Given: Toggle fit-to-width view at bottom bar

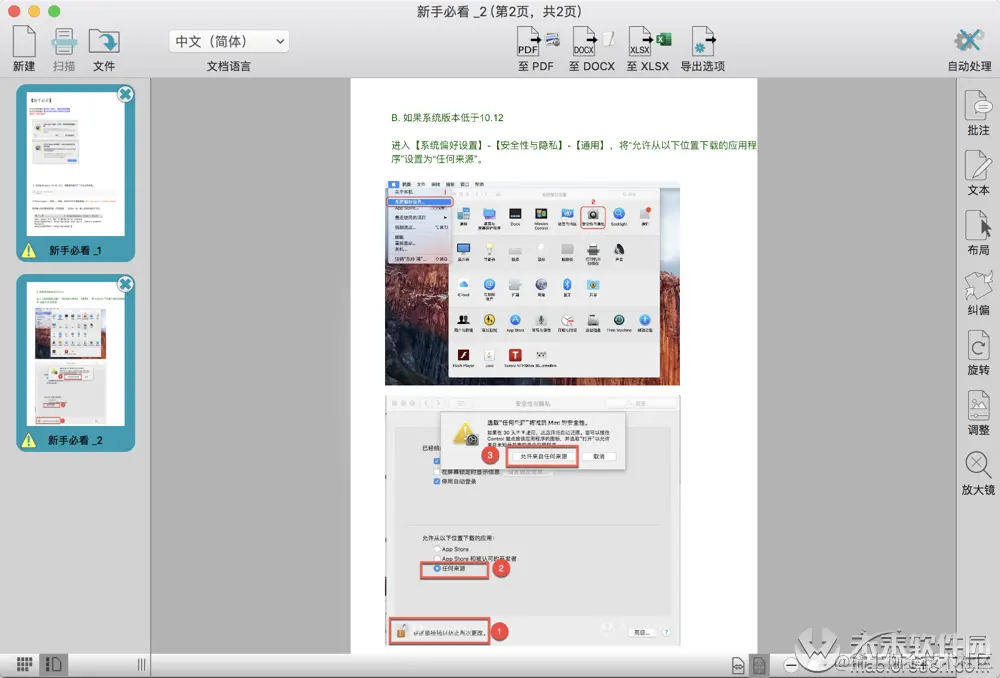Looking at the screenshot, I should click(x=738, y=665).
